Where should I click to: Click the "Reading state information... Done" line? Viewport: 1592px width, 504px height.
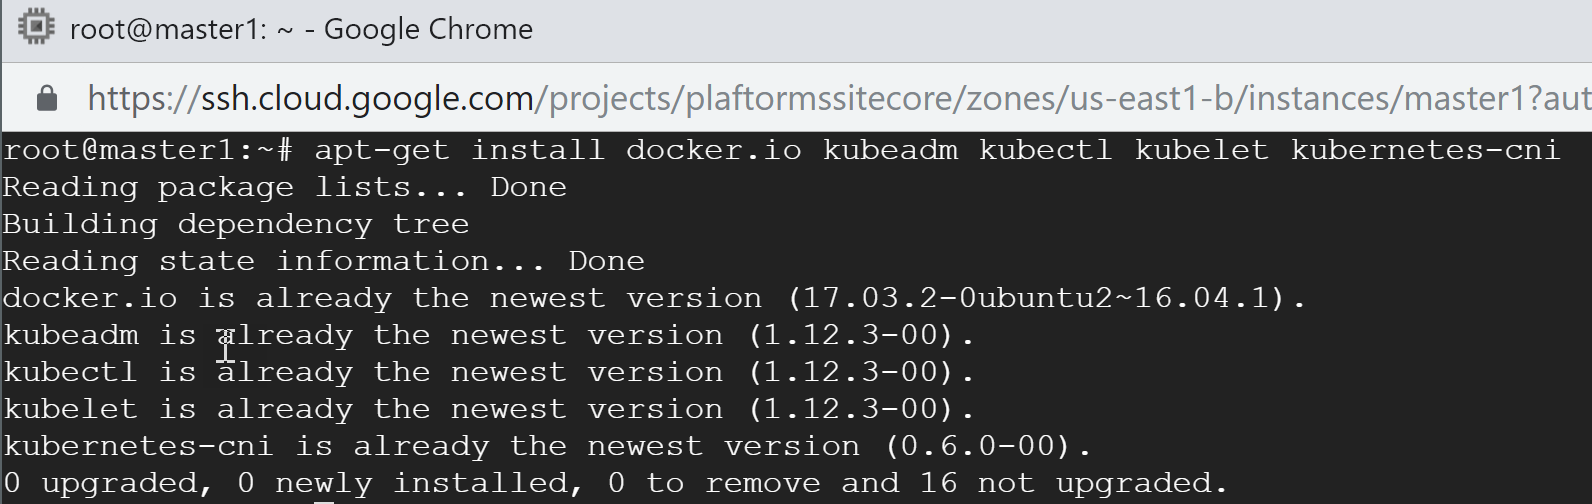323,262
